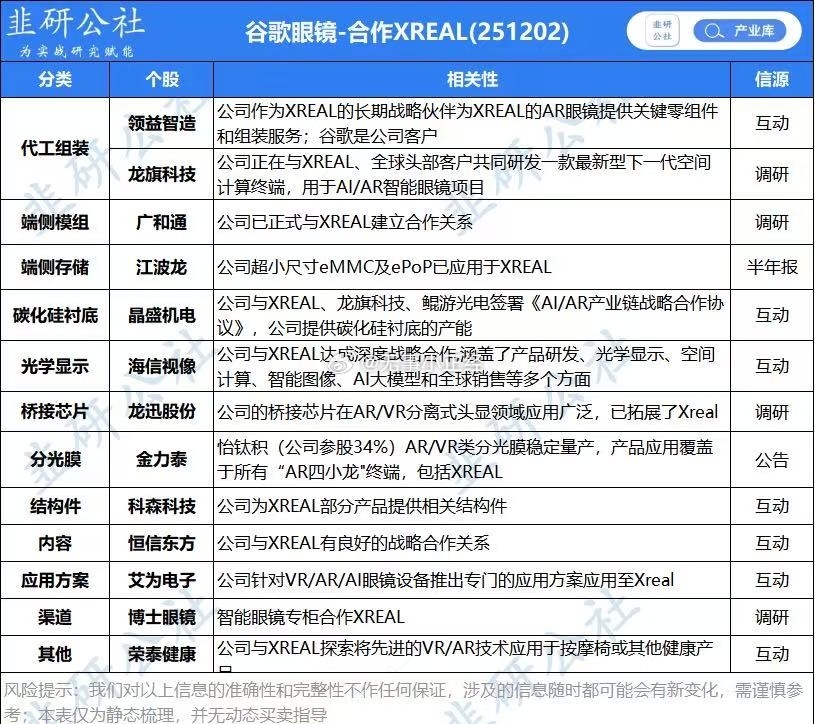Select the 光学显示 category cell
815x724 pixels.
[x=55, y=366]
